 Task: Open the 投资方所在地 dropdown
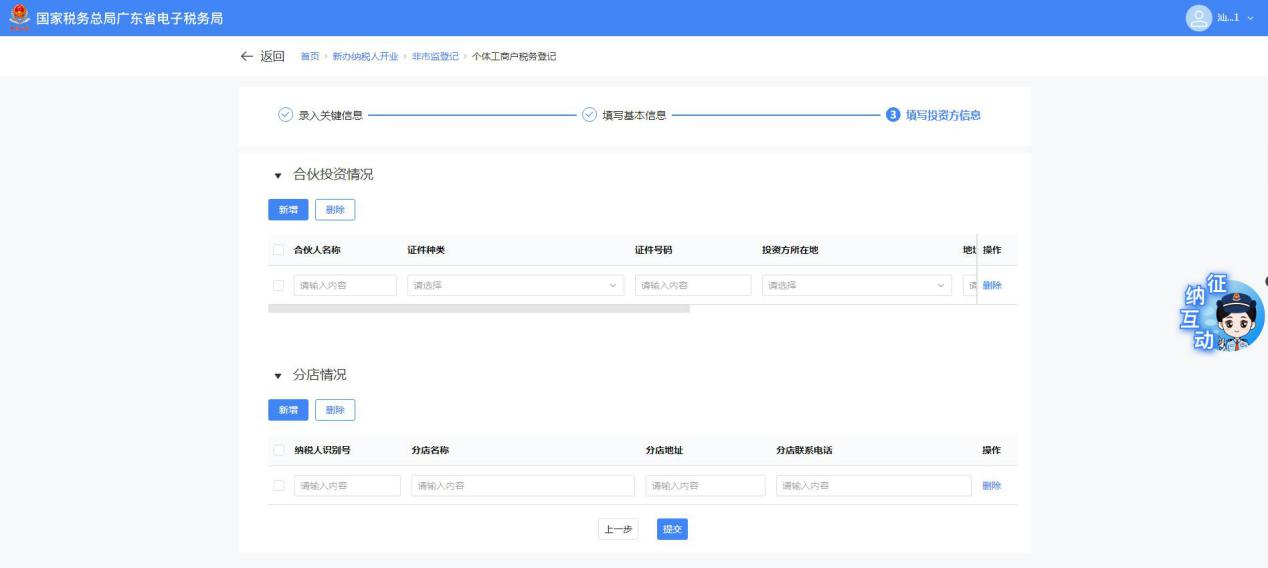[x=856, y=286]
